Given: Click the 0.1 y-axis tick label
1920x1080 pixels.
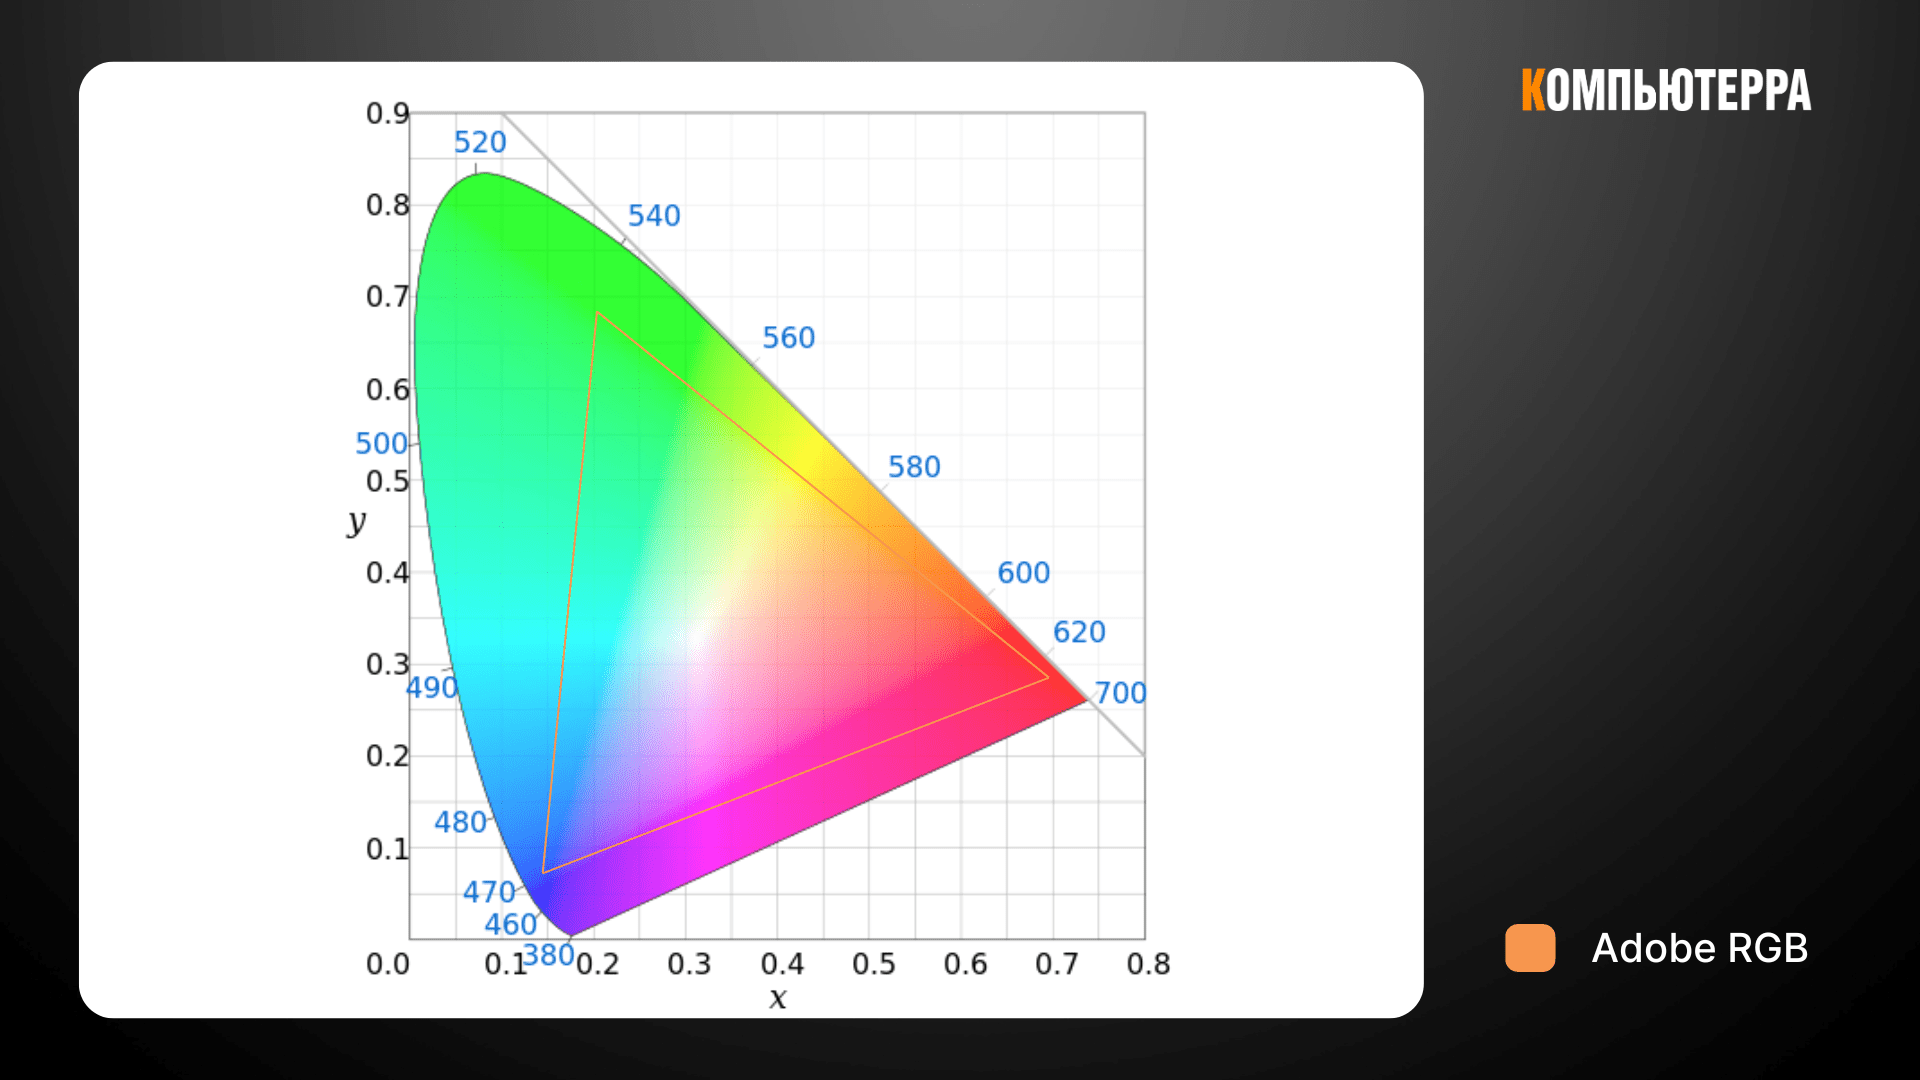Looking at the screenshot, I should click(388, 849).
